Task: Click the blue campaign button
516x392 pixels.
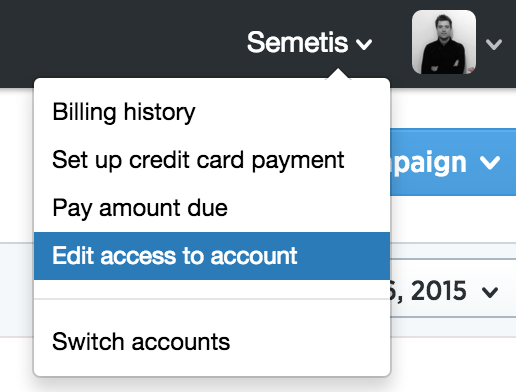Action: [453, 162]
